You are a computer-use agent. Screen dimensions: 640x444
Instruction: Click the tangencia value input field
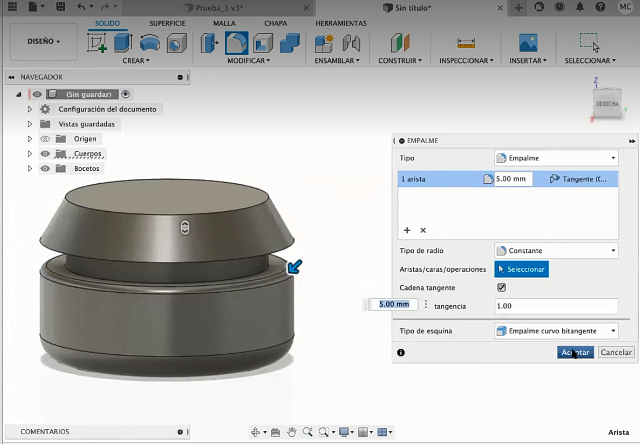coord(555,305)
